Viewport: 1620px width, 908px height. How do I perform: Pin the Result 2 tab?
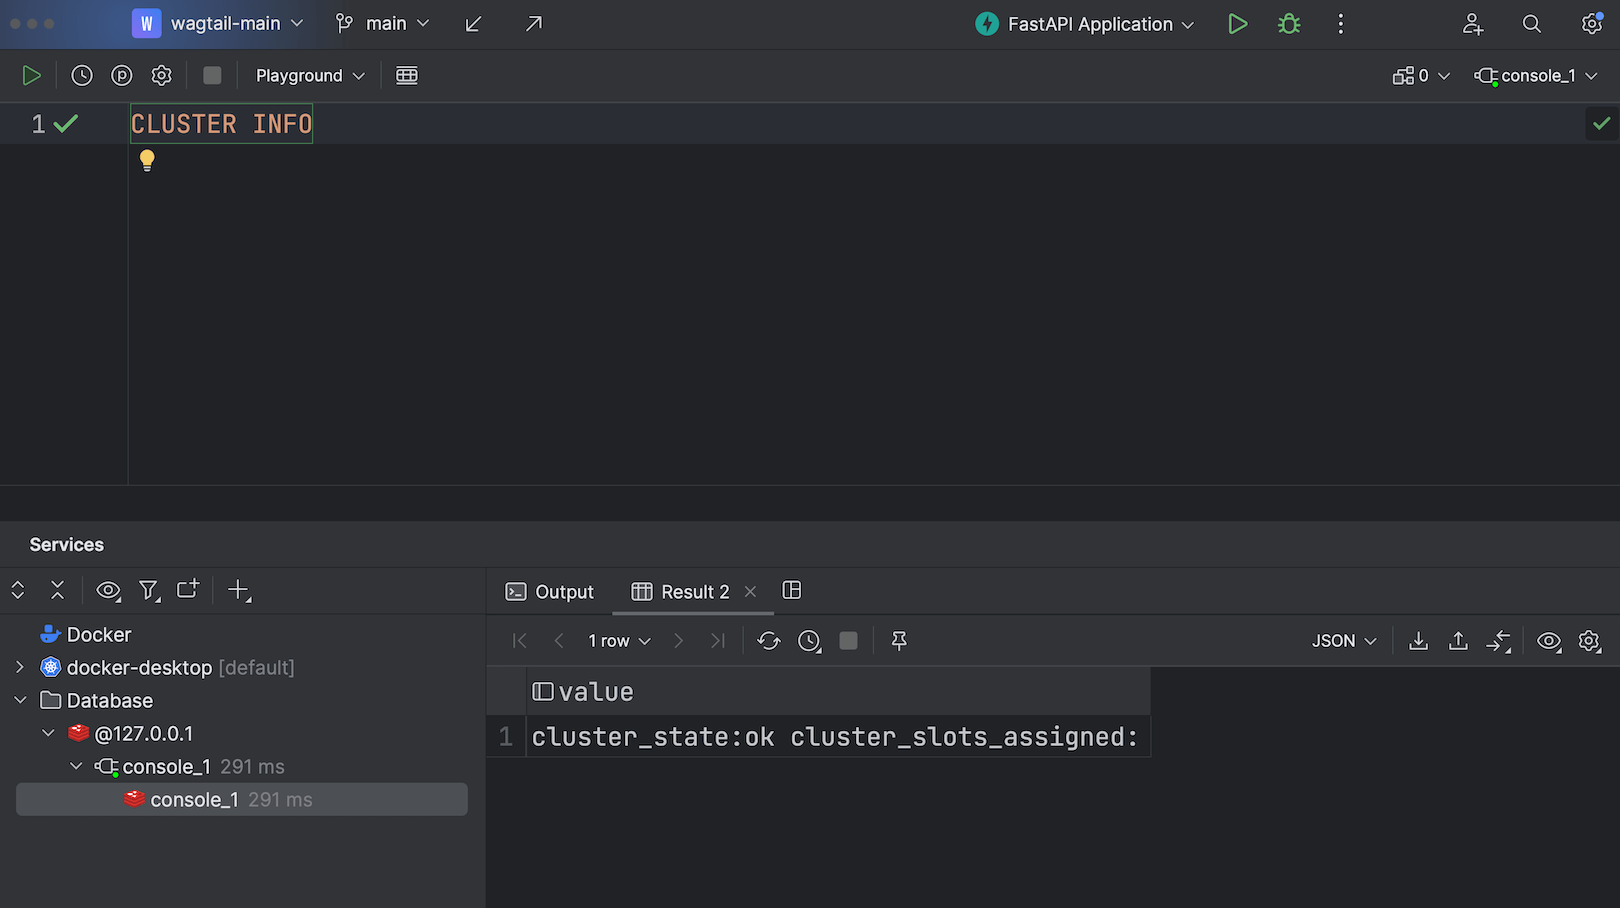tap(899, 641)
